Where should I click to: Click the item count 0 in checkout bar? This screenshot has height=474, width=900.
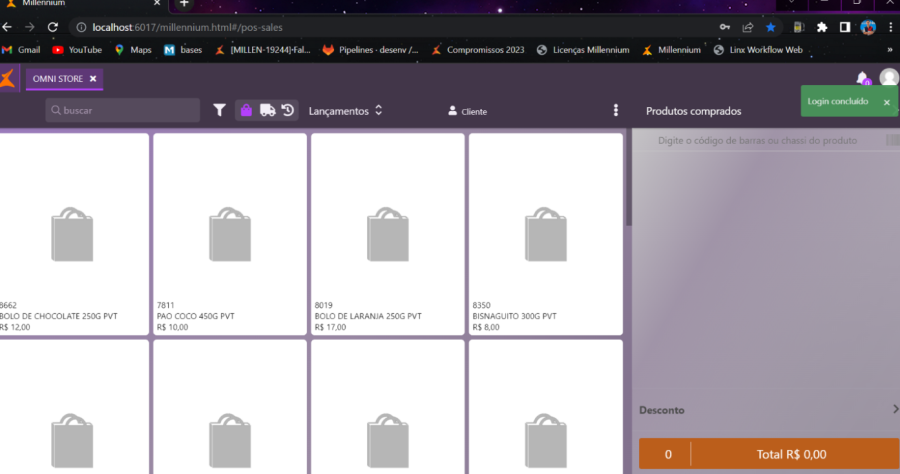668,454
